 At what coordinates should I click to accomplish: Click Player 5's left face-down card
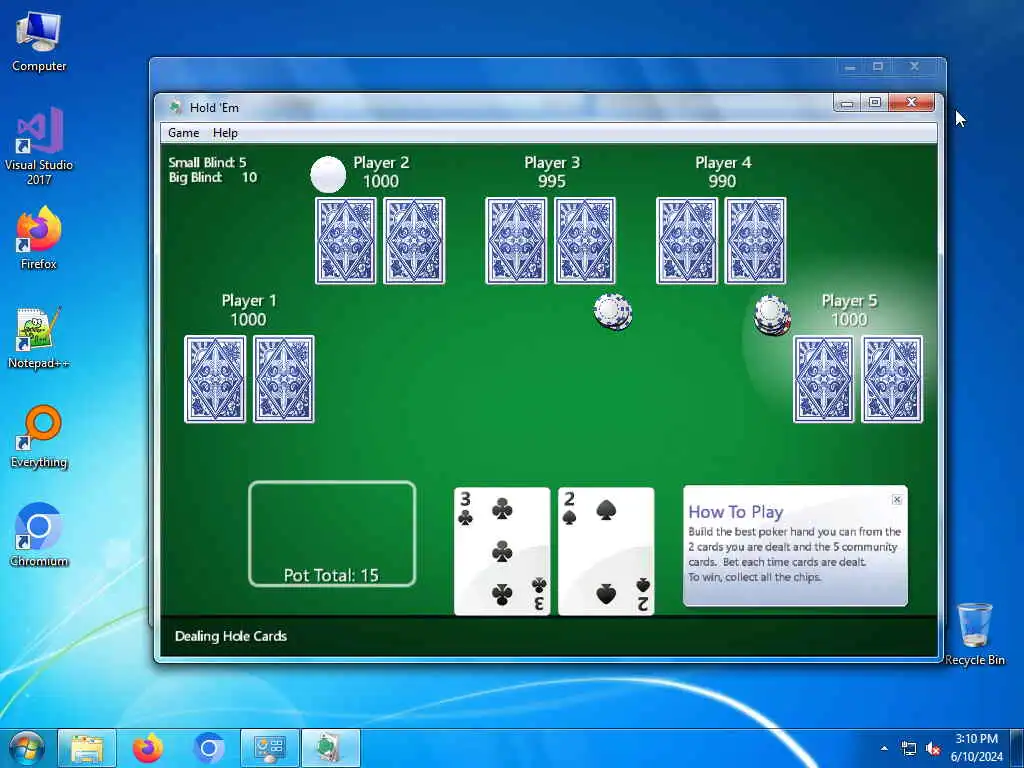tap(823, 379)
